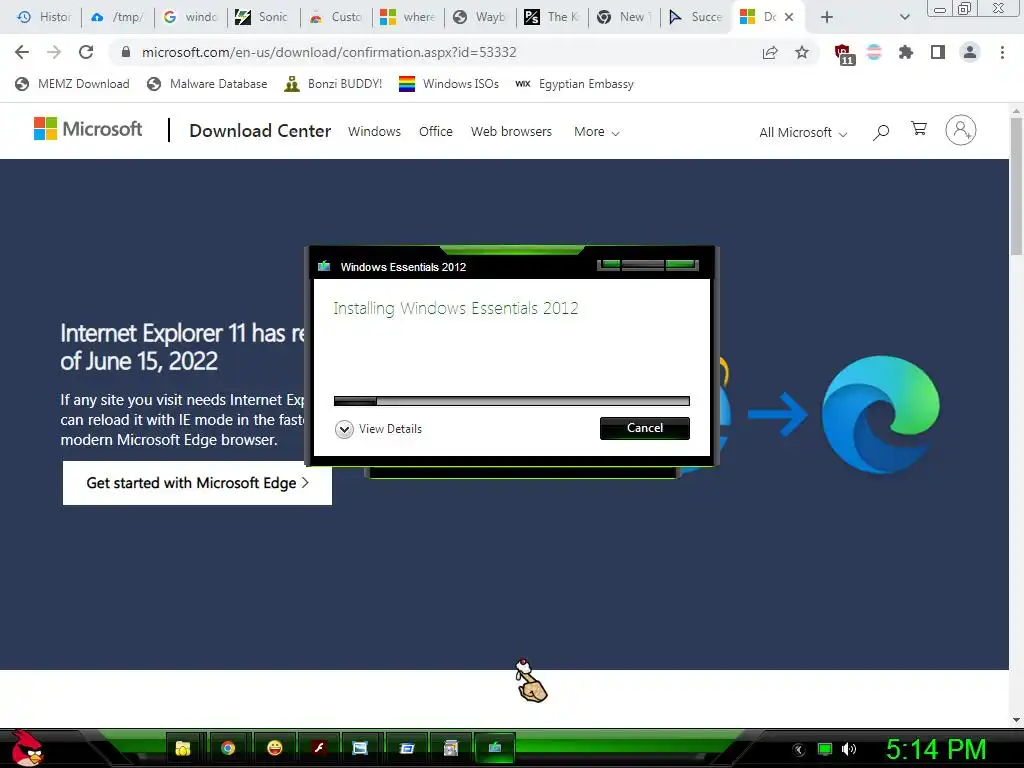Image resolution: width=1024 pixels, height=768 pixels.
Task: Close the current Download Center tab
Action: 789,17
